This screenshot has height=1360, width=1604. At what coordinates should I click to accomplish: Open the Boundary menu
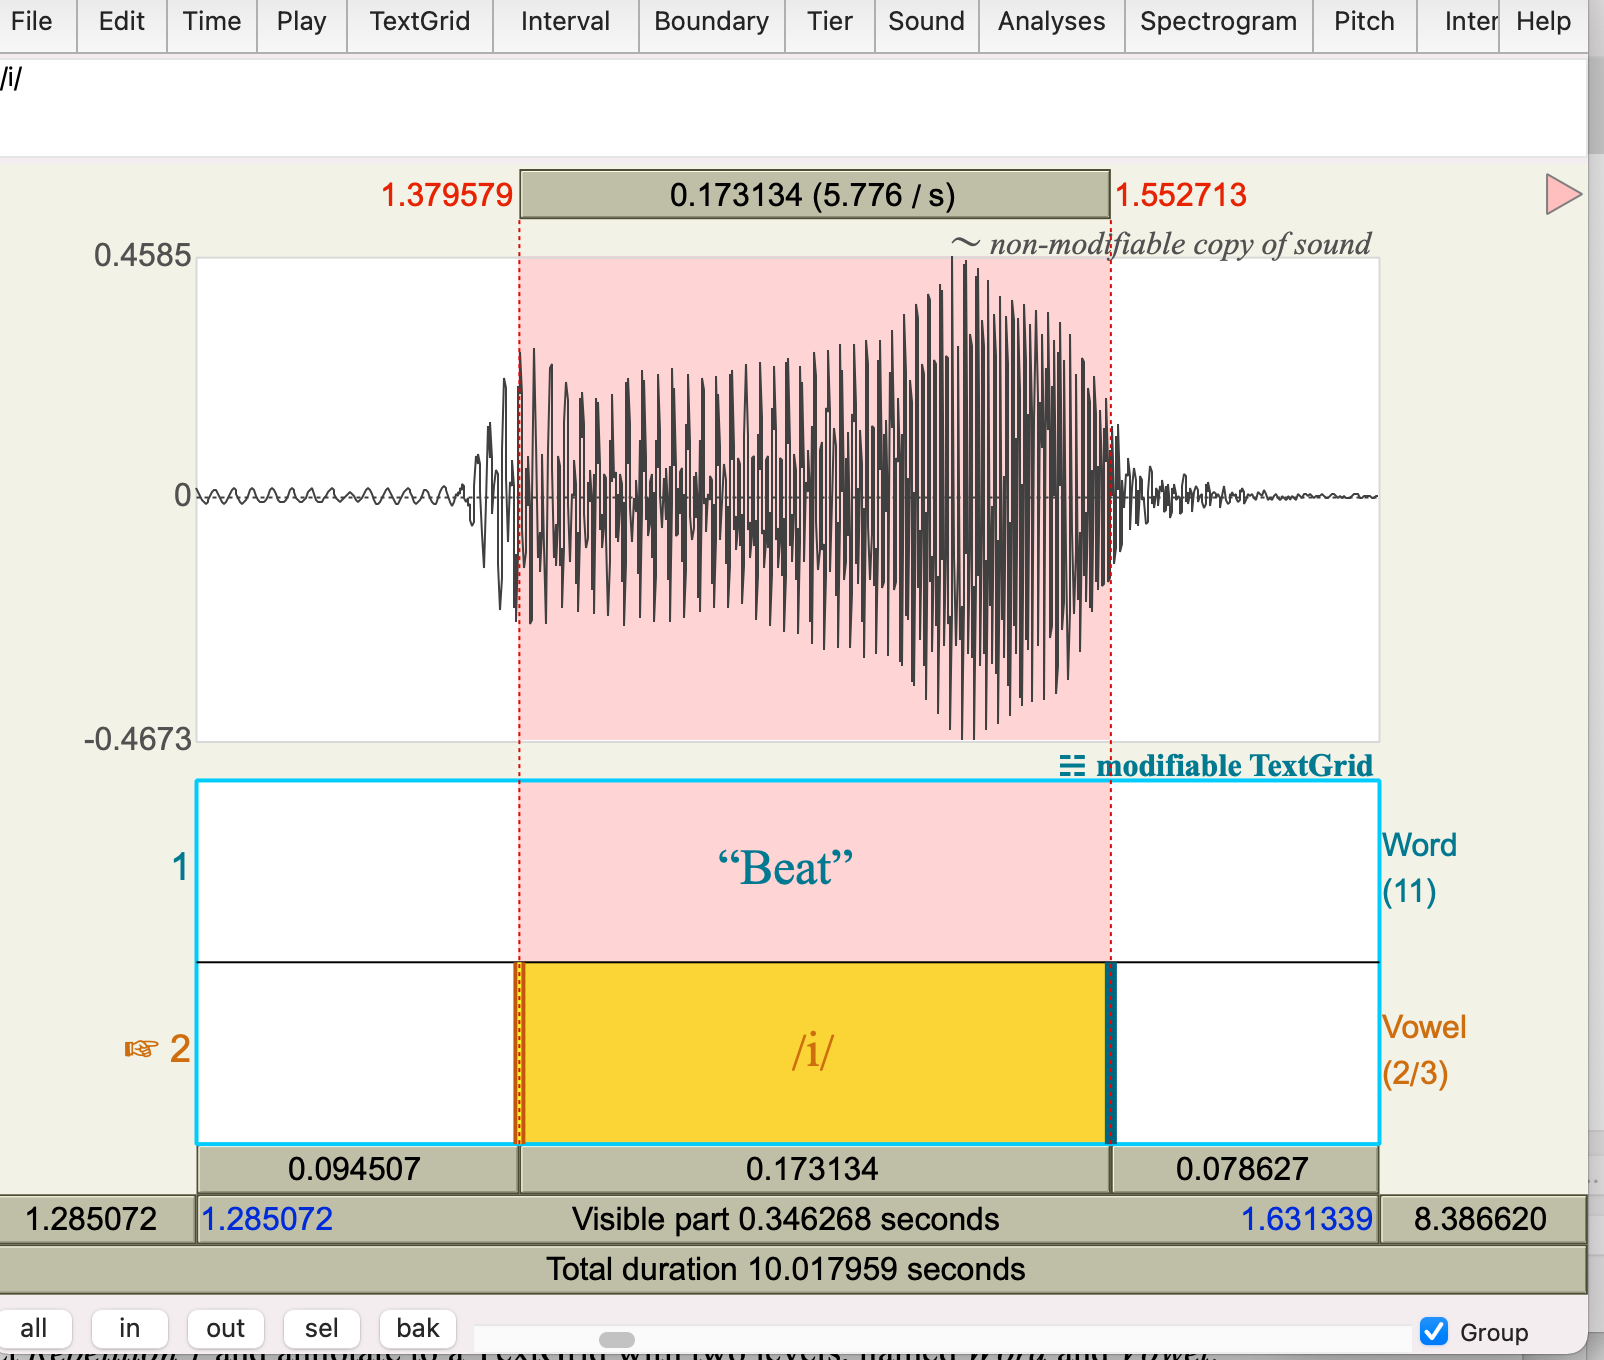tap(712, 22)
